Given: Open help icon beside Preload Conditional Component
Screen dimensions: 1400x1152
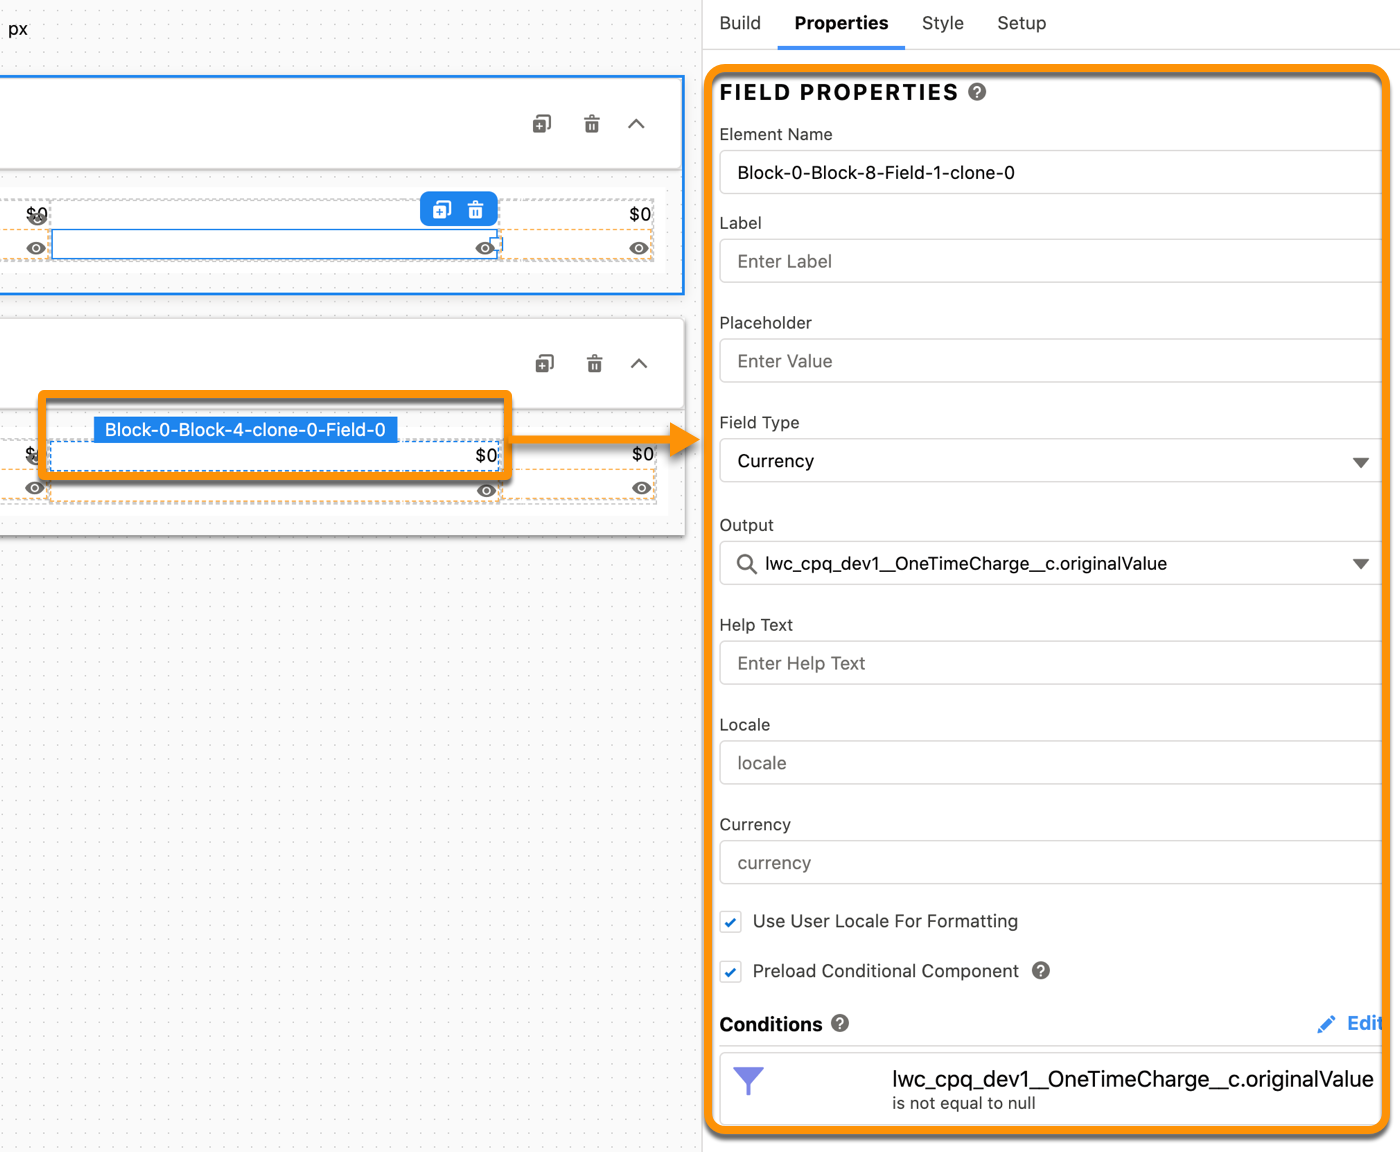Looking at the screenshot, I should click(1041, 971).
